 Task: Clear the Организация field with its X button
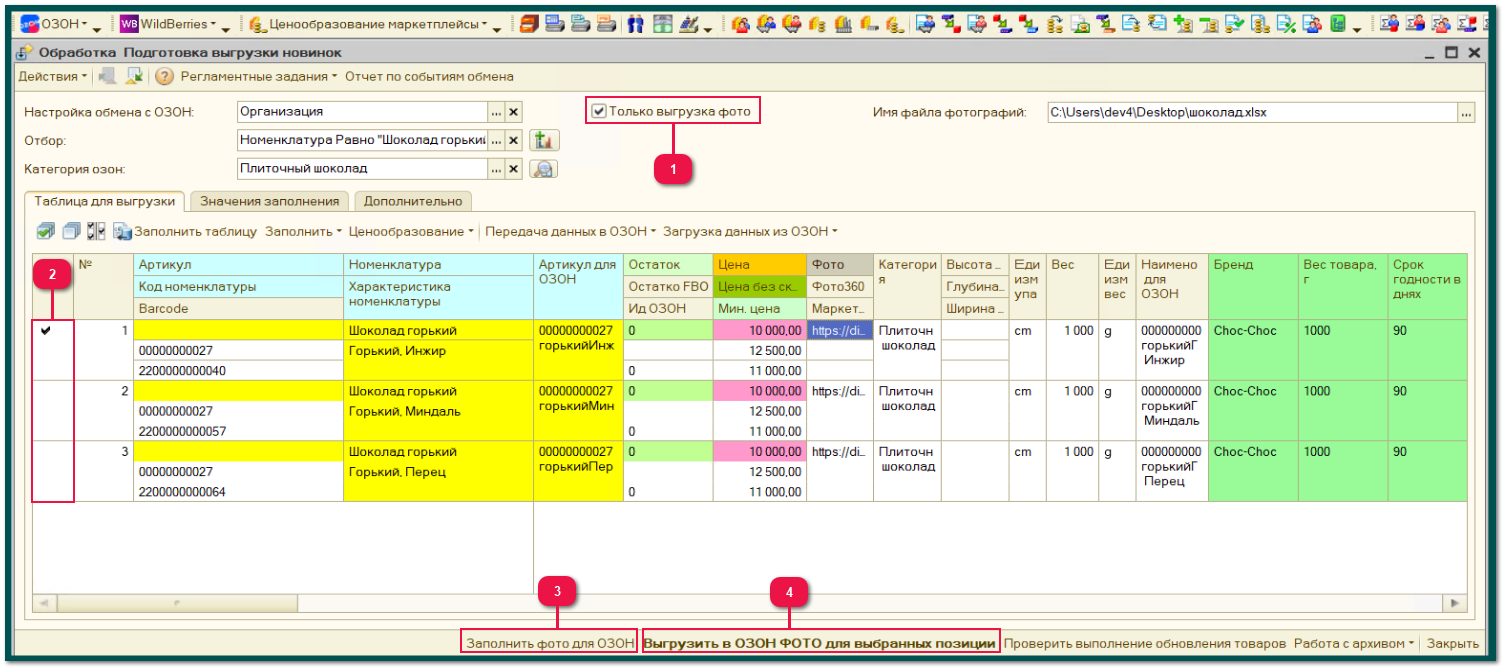[513, 112]
